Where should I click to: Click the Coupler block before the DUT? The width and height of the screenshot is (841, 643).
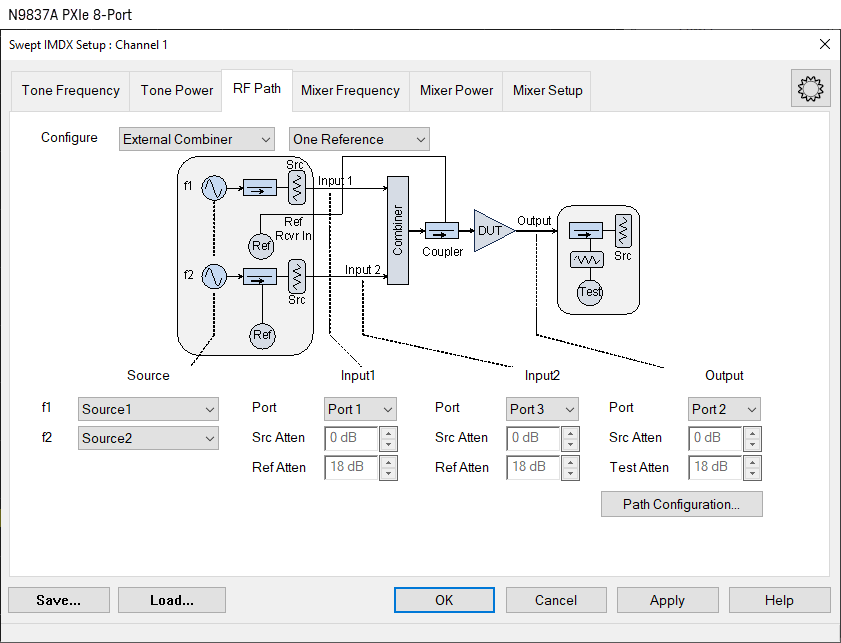(x=441, y=231)
